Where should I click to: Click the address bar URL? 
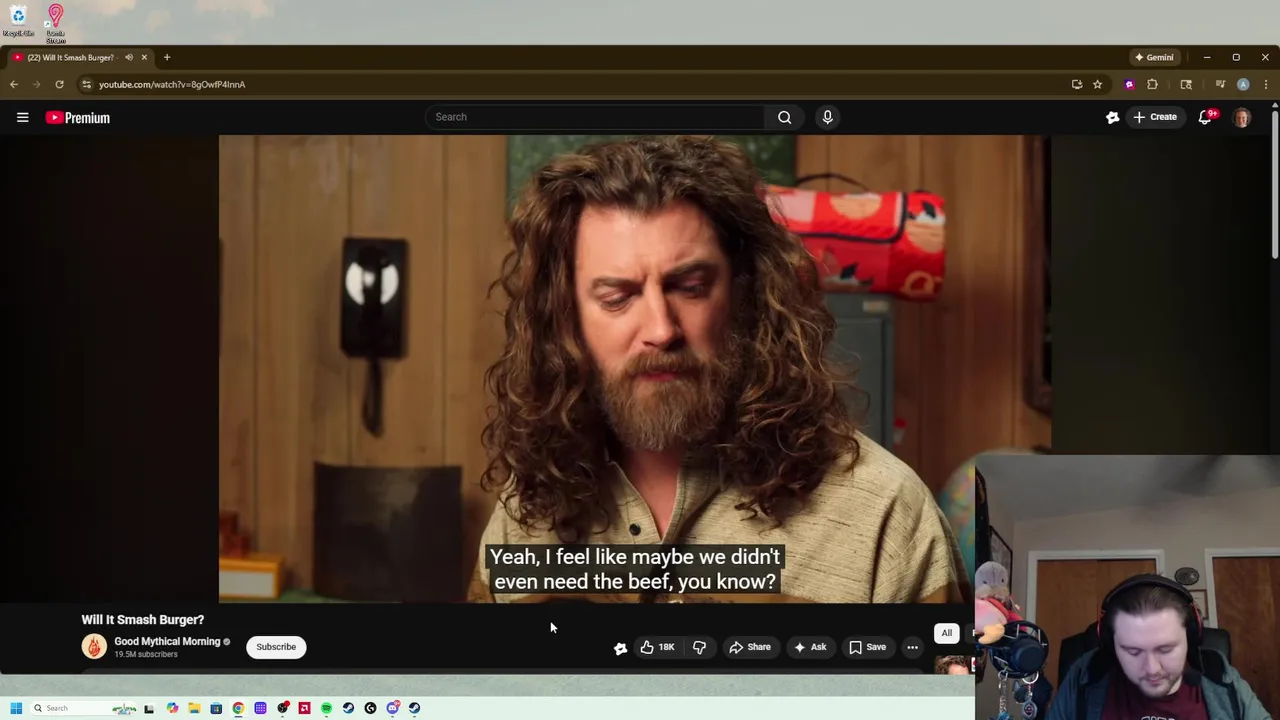(172, 84)
